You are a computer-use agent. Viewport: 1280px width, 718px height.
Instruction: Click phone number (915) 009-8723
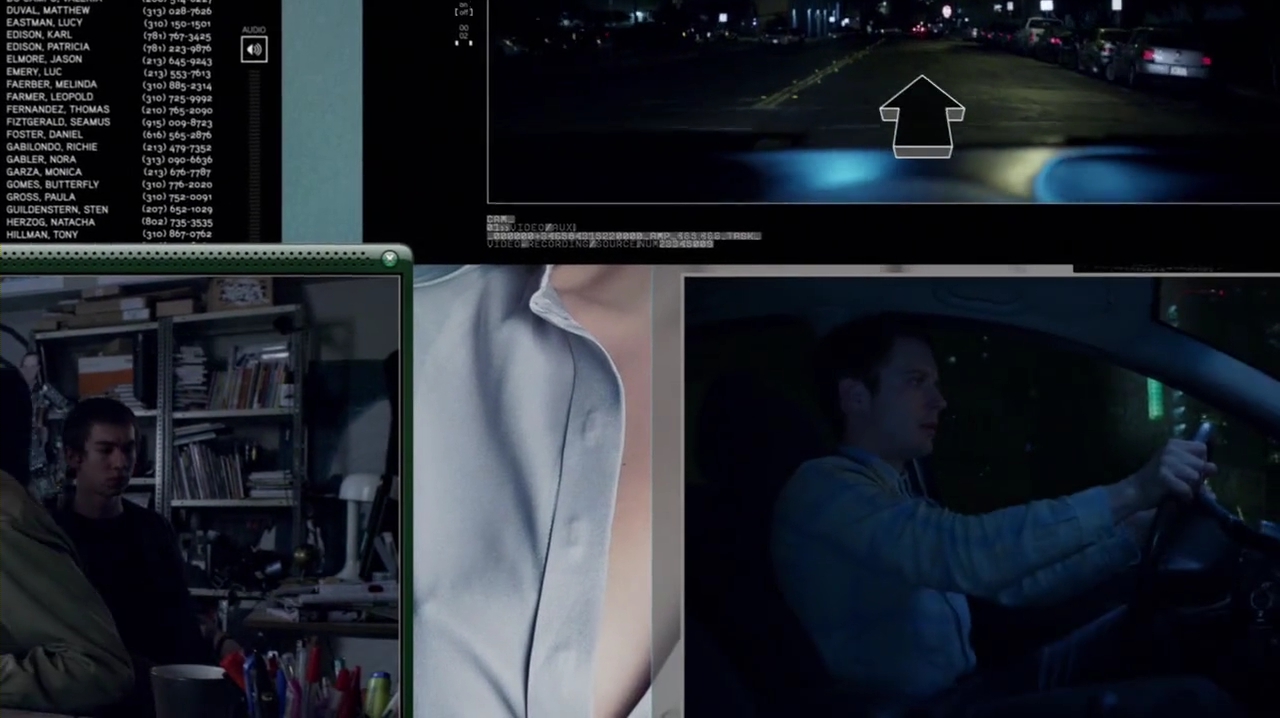(x=177, y=122)
